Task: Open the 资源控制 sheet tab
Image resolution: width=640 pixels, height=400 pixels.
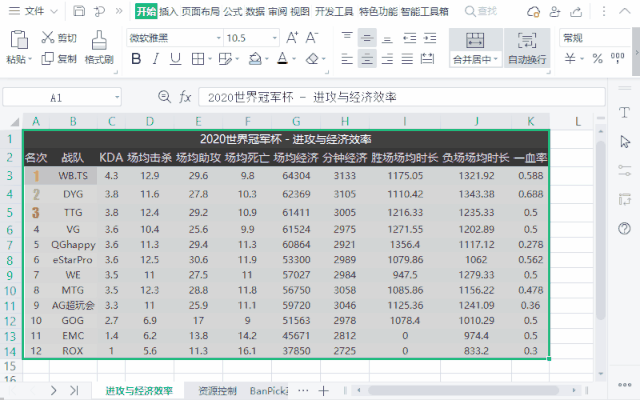Action: [x=218, y=391]
